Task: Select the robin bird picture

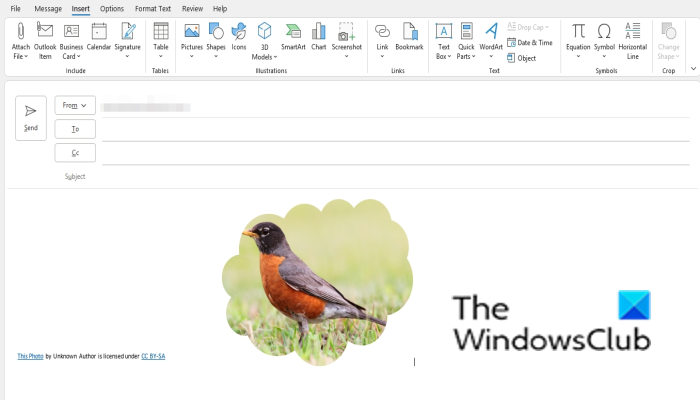Action: point(317,282)
